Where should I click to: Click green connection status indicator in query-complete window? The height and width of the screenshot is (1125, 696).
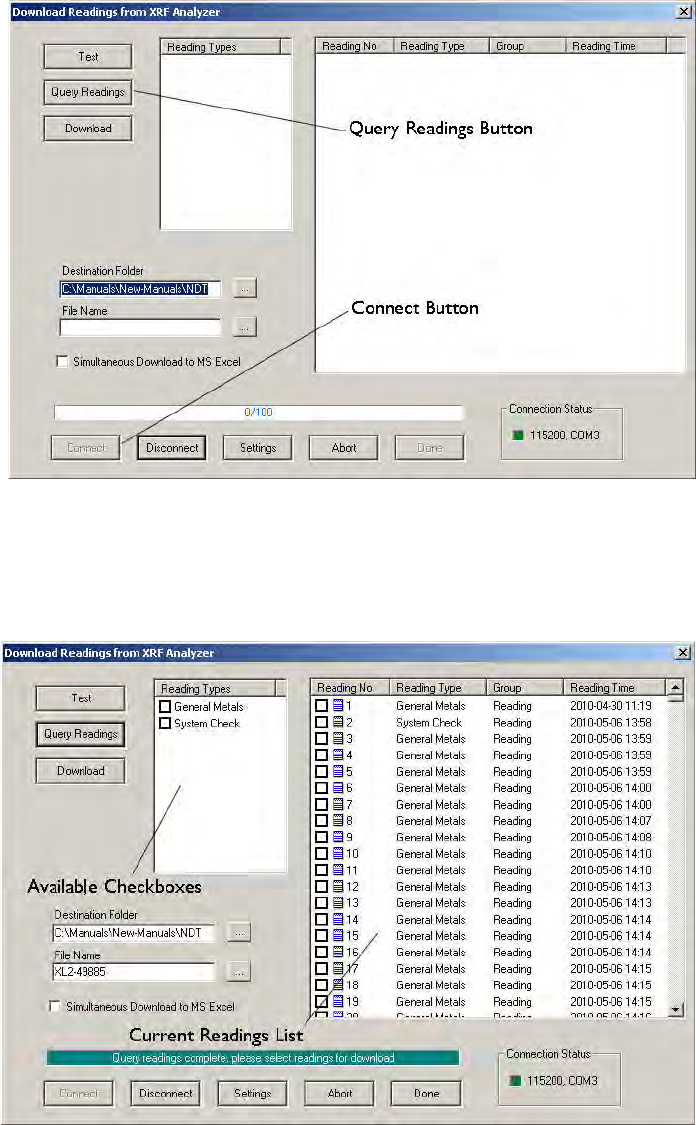(514, 1081)
